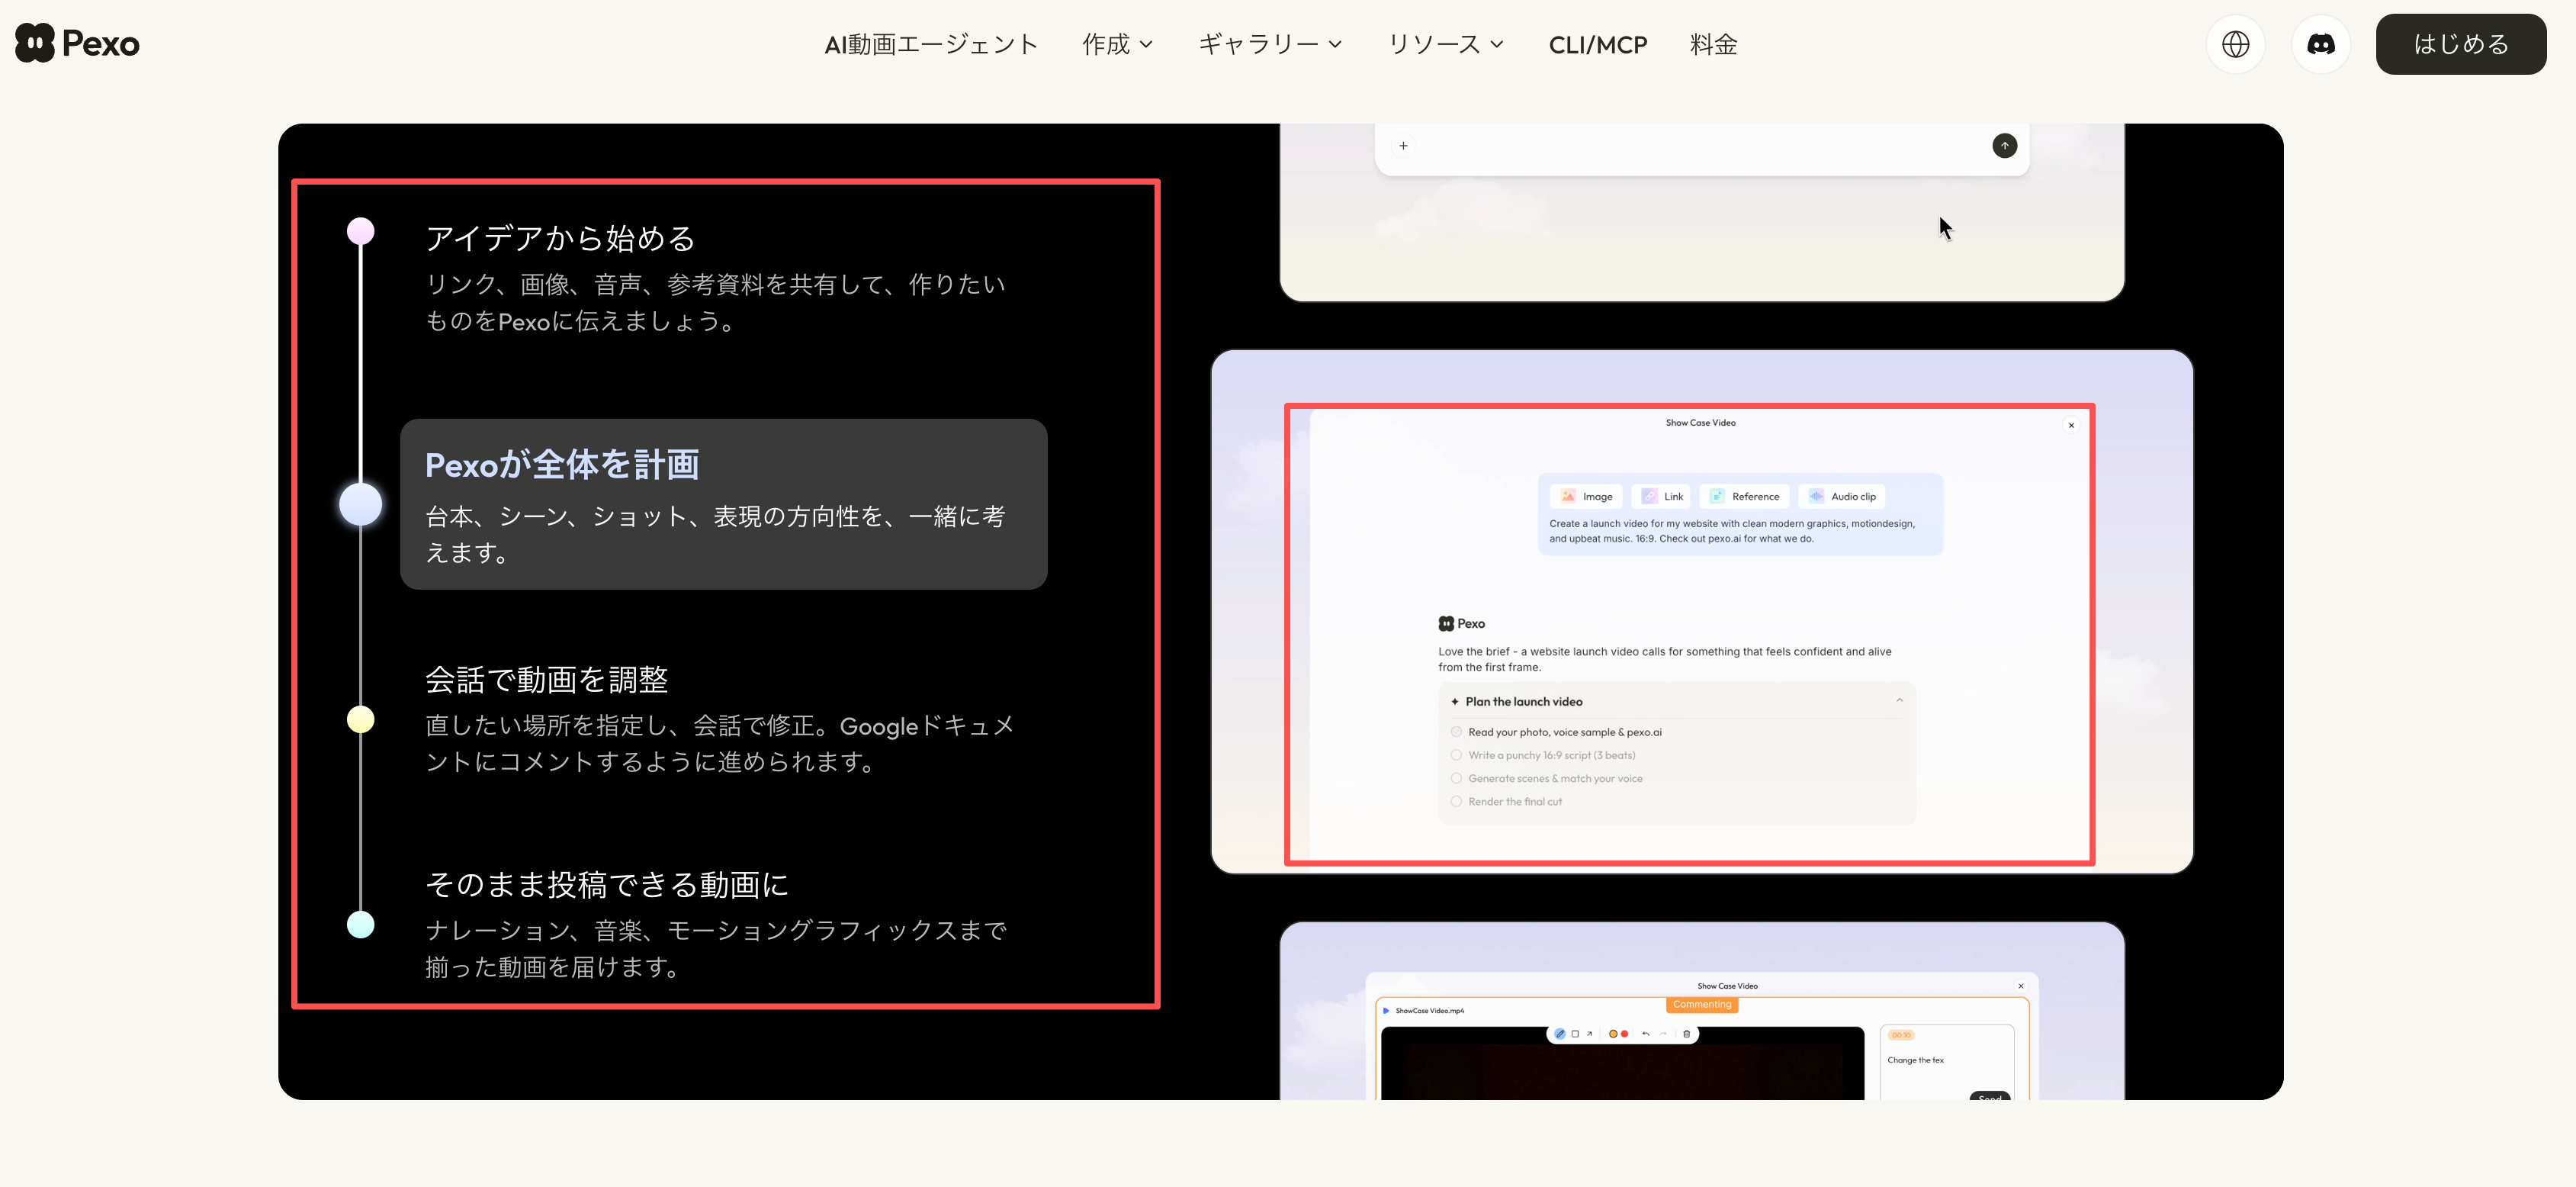This screenshot has width=2576, height=1187.
Task: Click the Image attachment chip
Action: tap(1586, 496)
